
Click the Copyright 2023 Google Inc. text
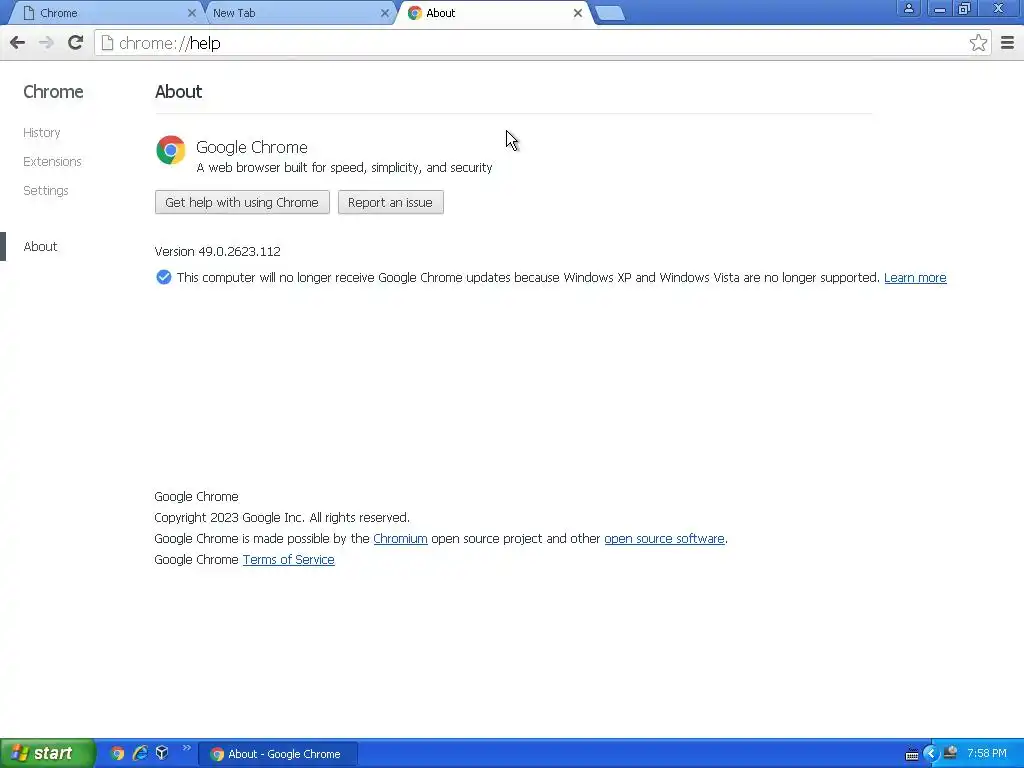click(282, 518)
